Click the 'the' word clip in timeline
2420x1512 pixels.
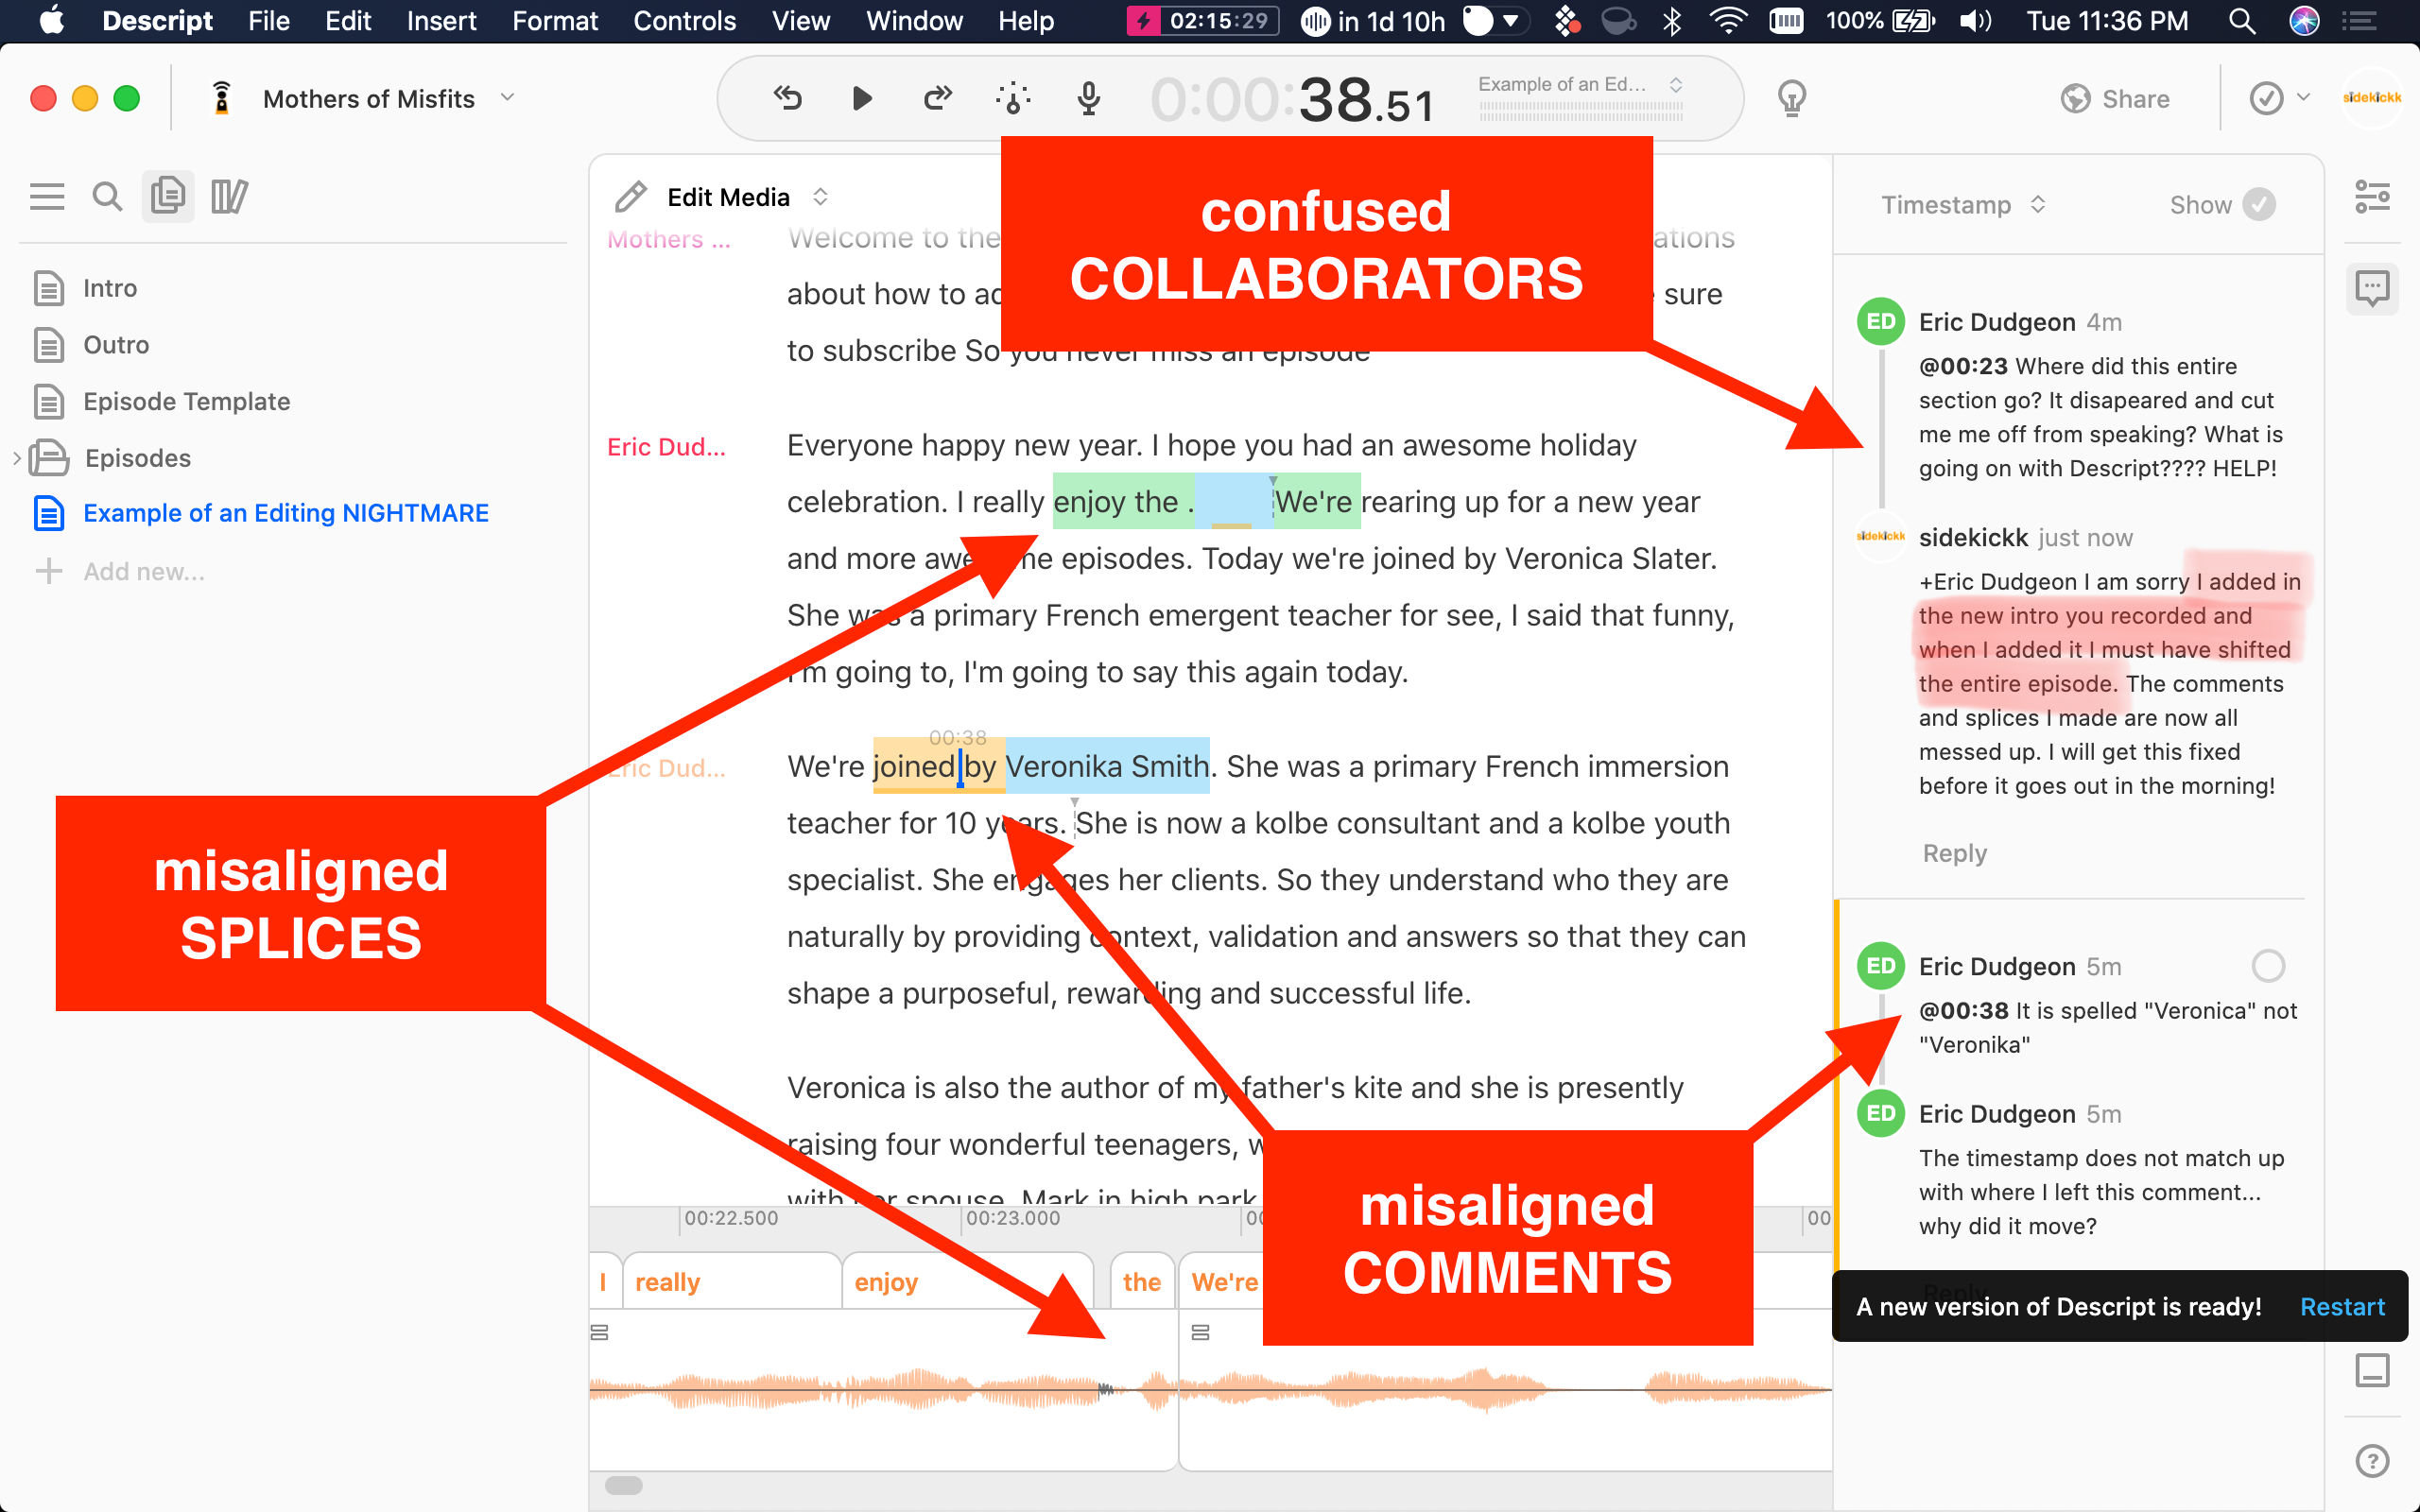(x=1141, y=1281)
